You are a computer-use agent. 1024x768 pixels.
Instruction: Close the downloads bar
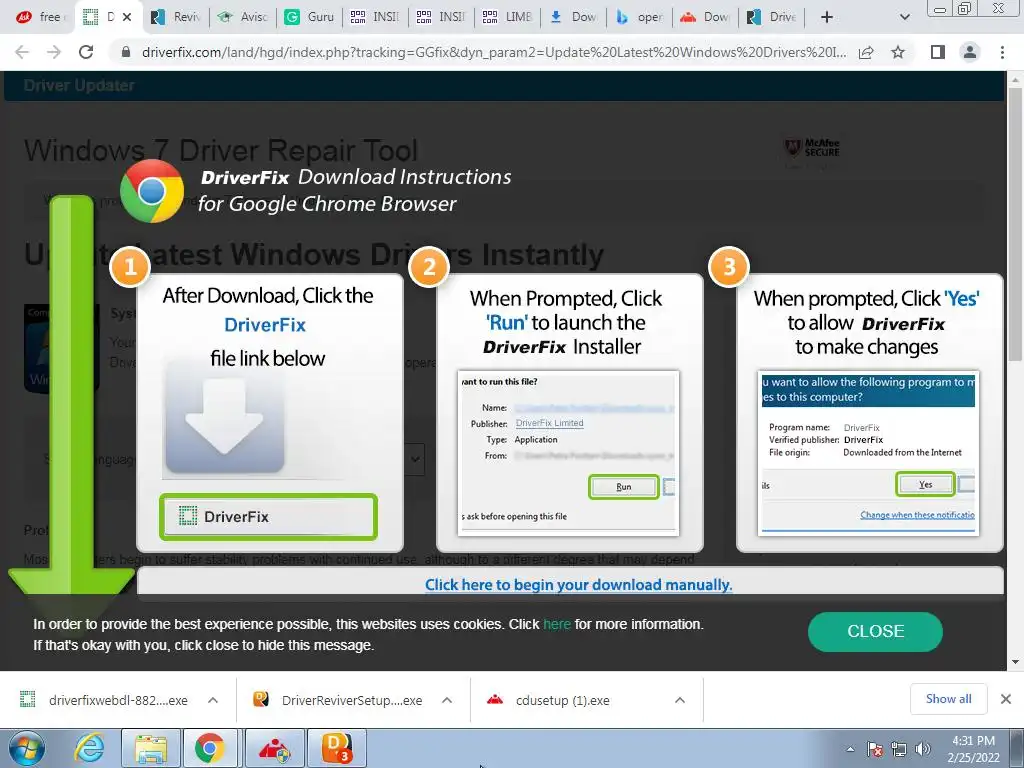(x=1006, y=699)
